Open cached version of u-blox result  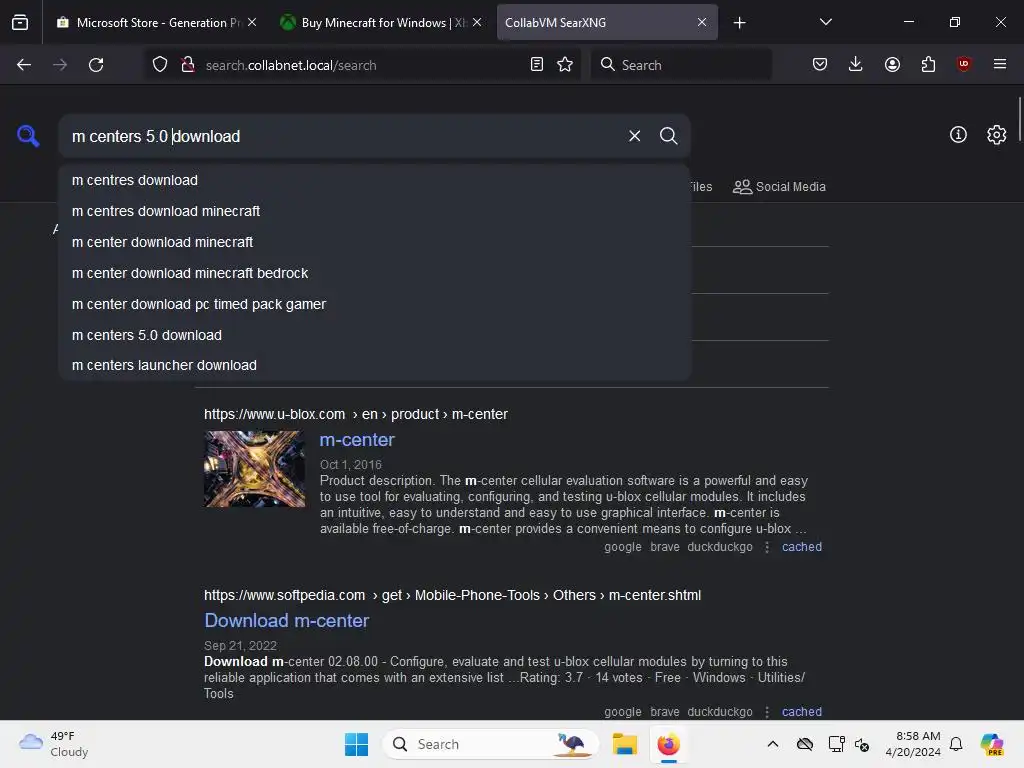[x=801, y=547]
